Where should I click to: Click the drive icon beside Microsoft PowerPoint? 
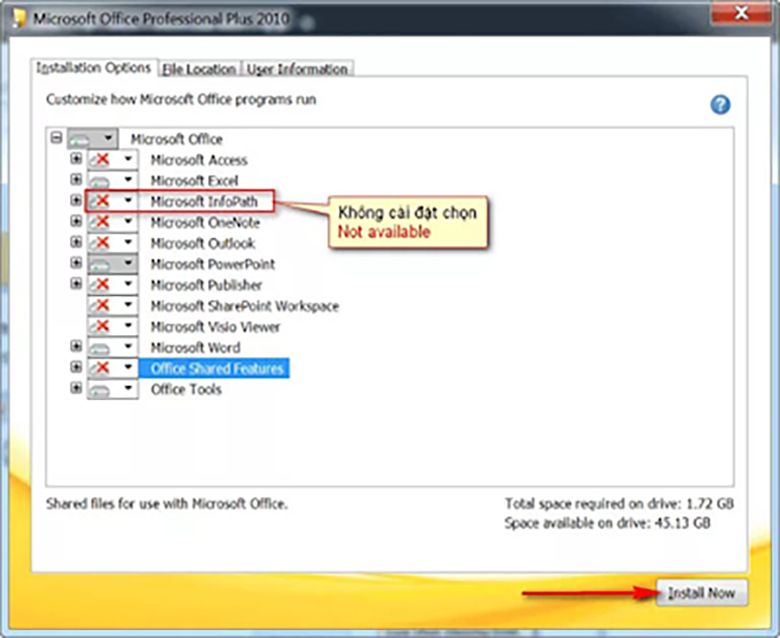tap(101, 265)
